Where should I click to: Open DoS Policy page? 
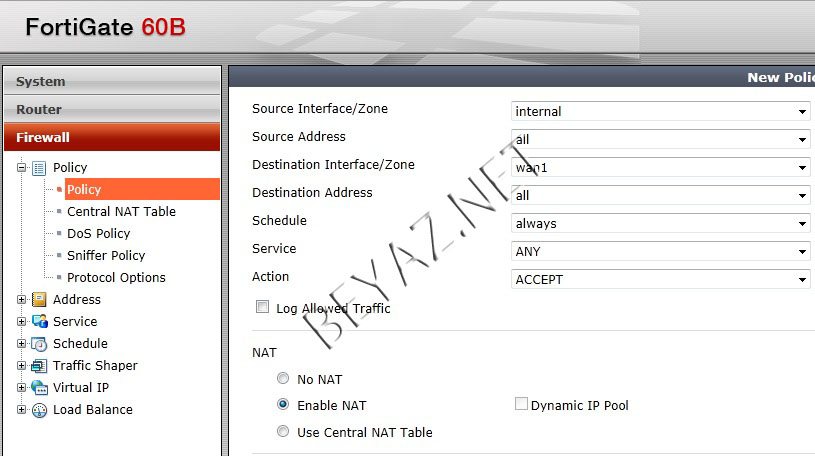99,233
